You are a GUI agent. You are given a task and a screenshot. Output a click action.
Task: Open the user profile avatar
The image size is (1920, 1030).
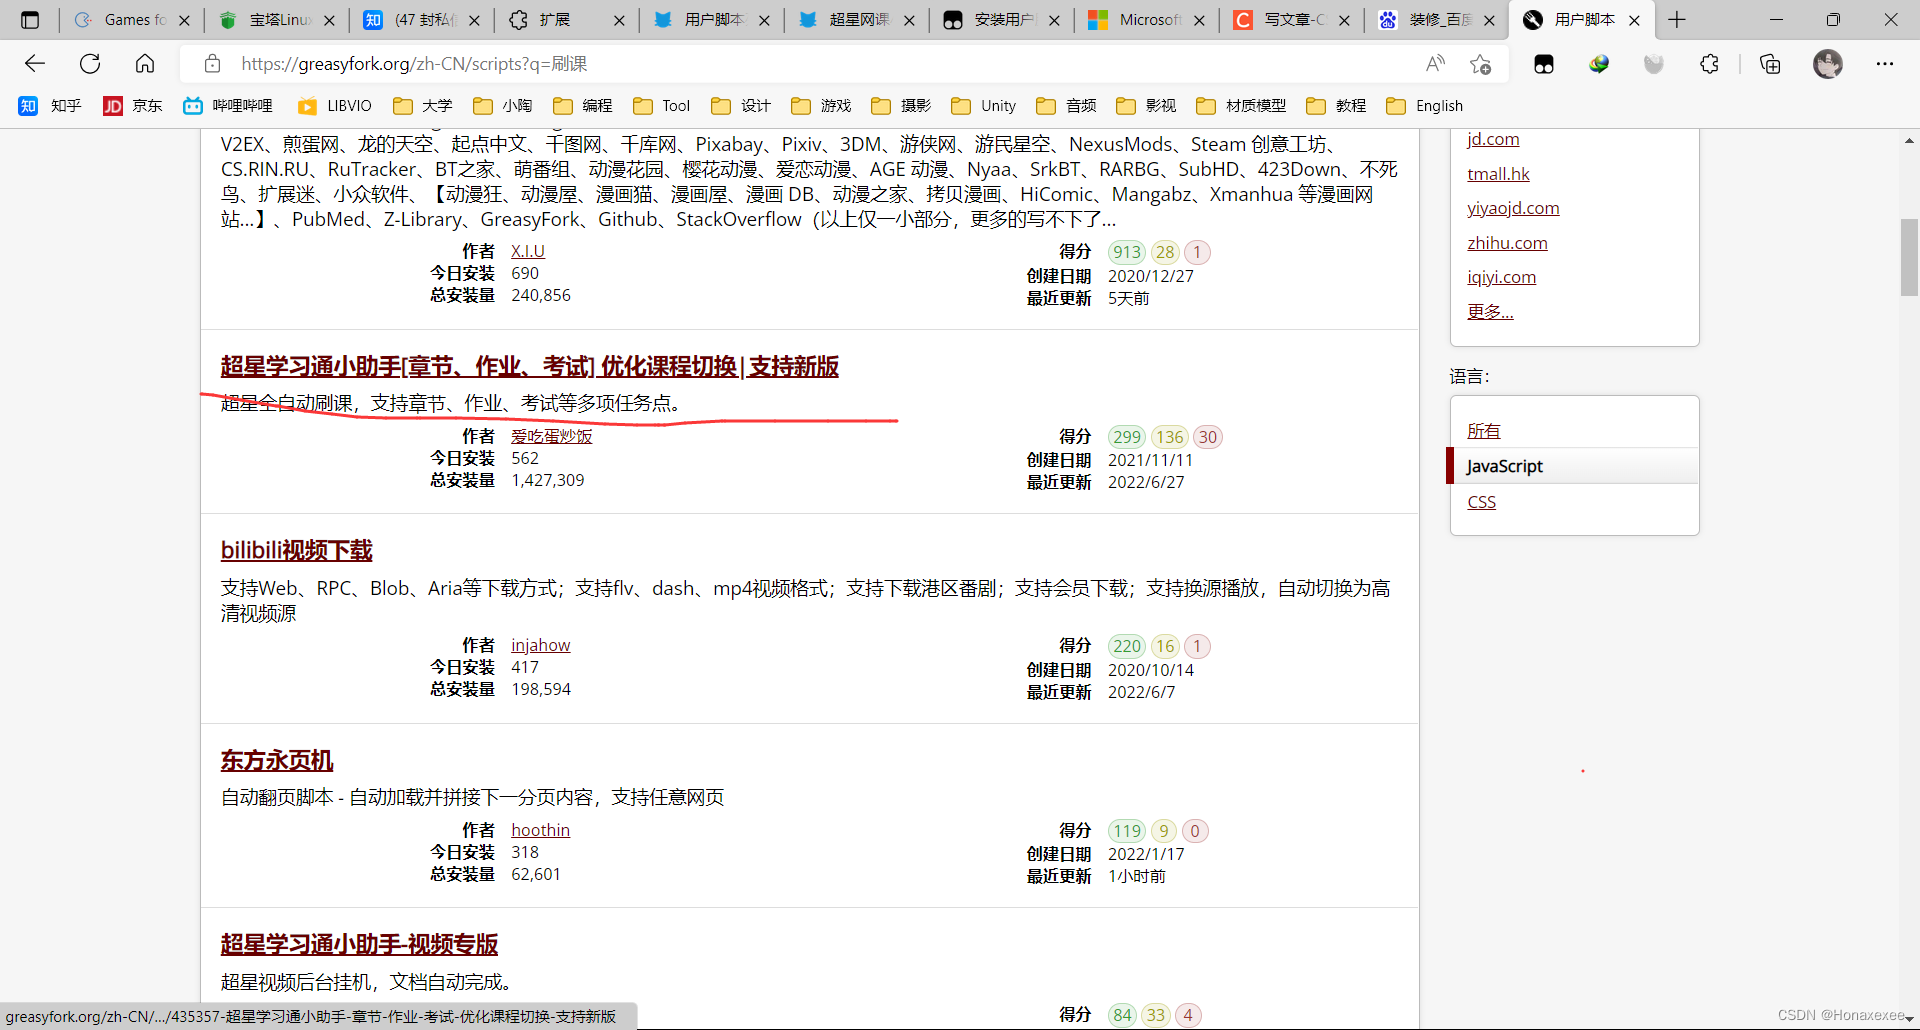(x=1828, y=64)
